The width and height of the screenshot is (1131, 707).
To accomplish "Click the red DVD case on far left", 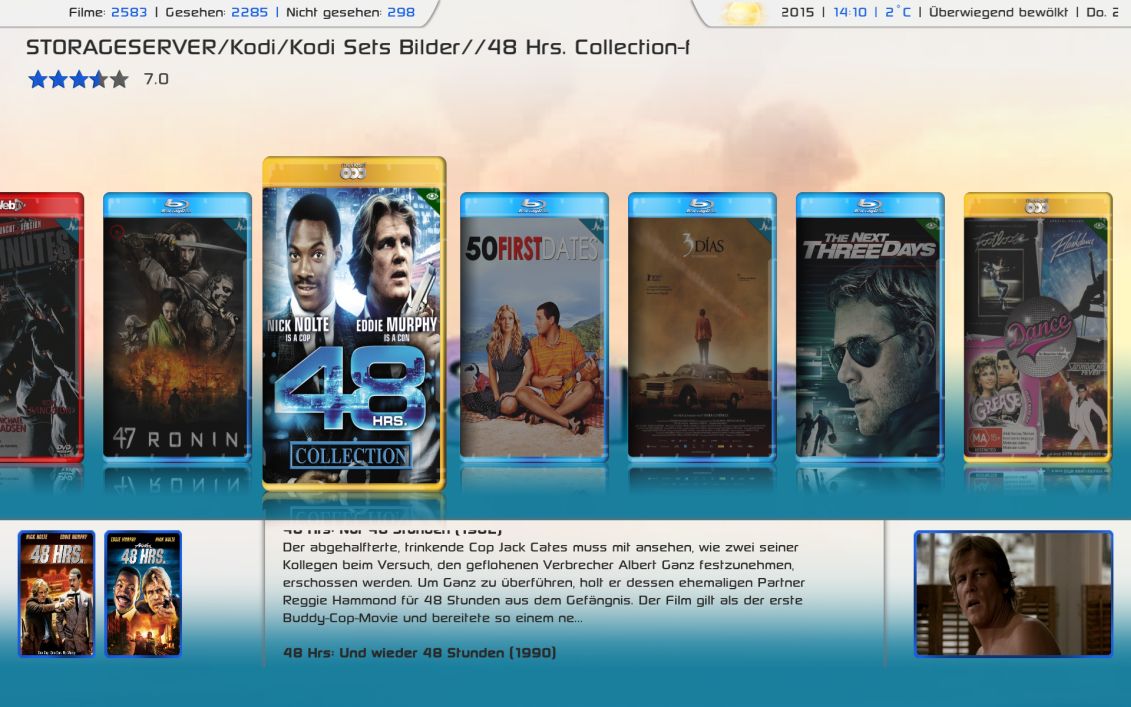I will pyautogui.click(x=41, y=326).
